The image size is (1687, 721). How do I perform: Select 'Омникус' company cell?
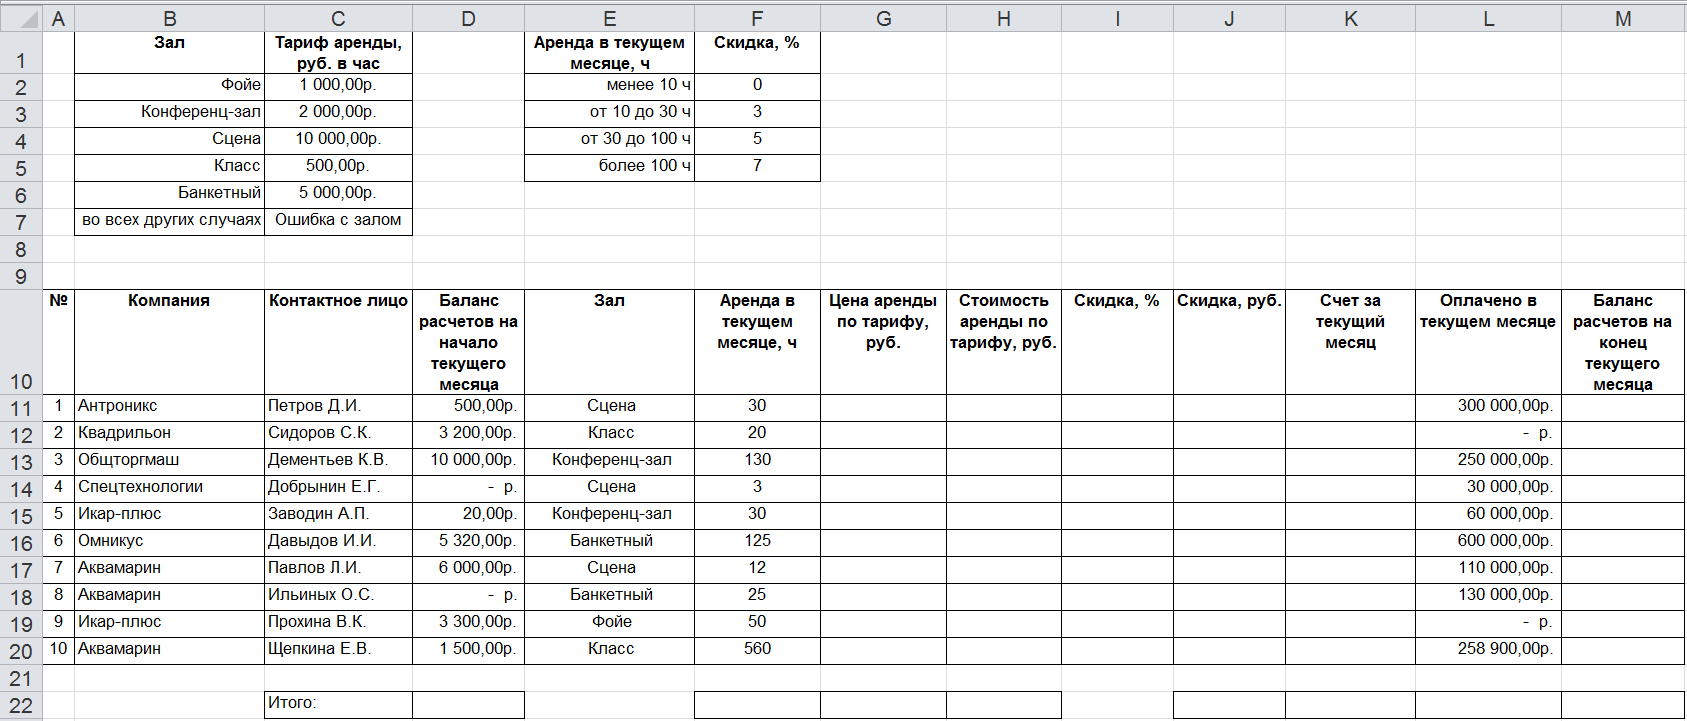(x=169, y=542)
